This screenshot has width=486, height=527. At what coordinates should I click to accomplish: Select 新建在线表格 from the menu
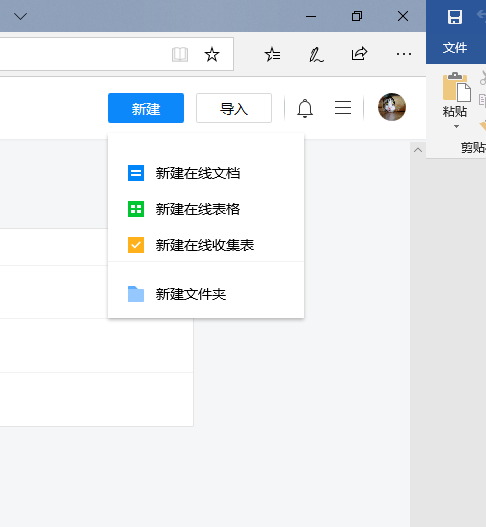(x=206, y=209)
